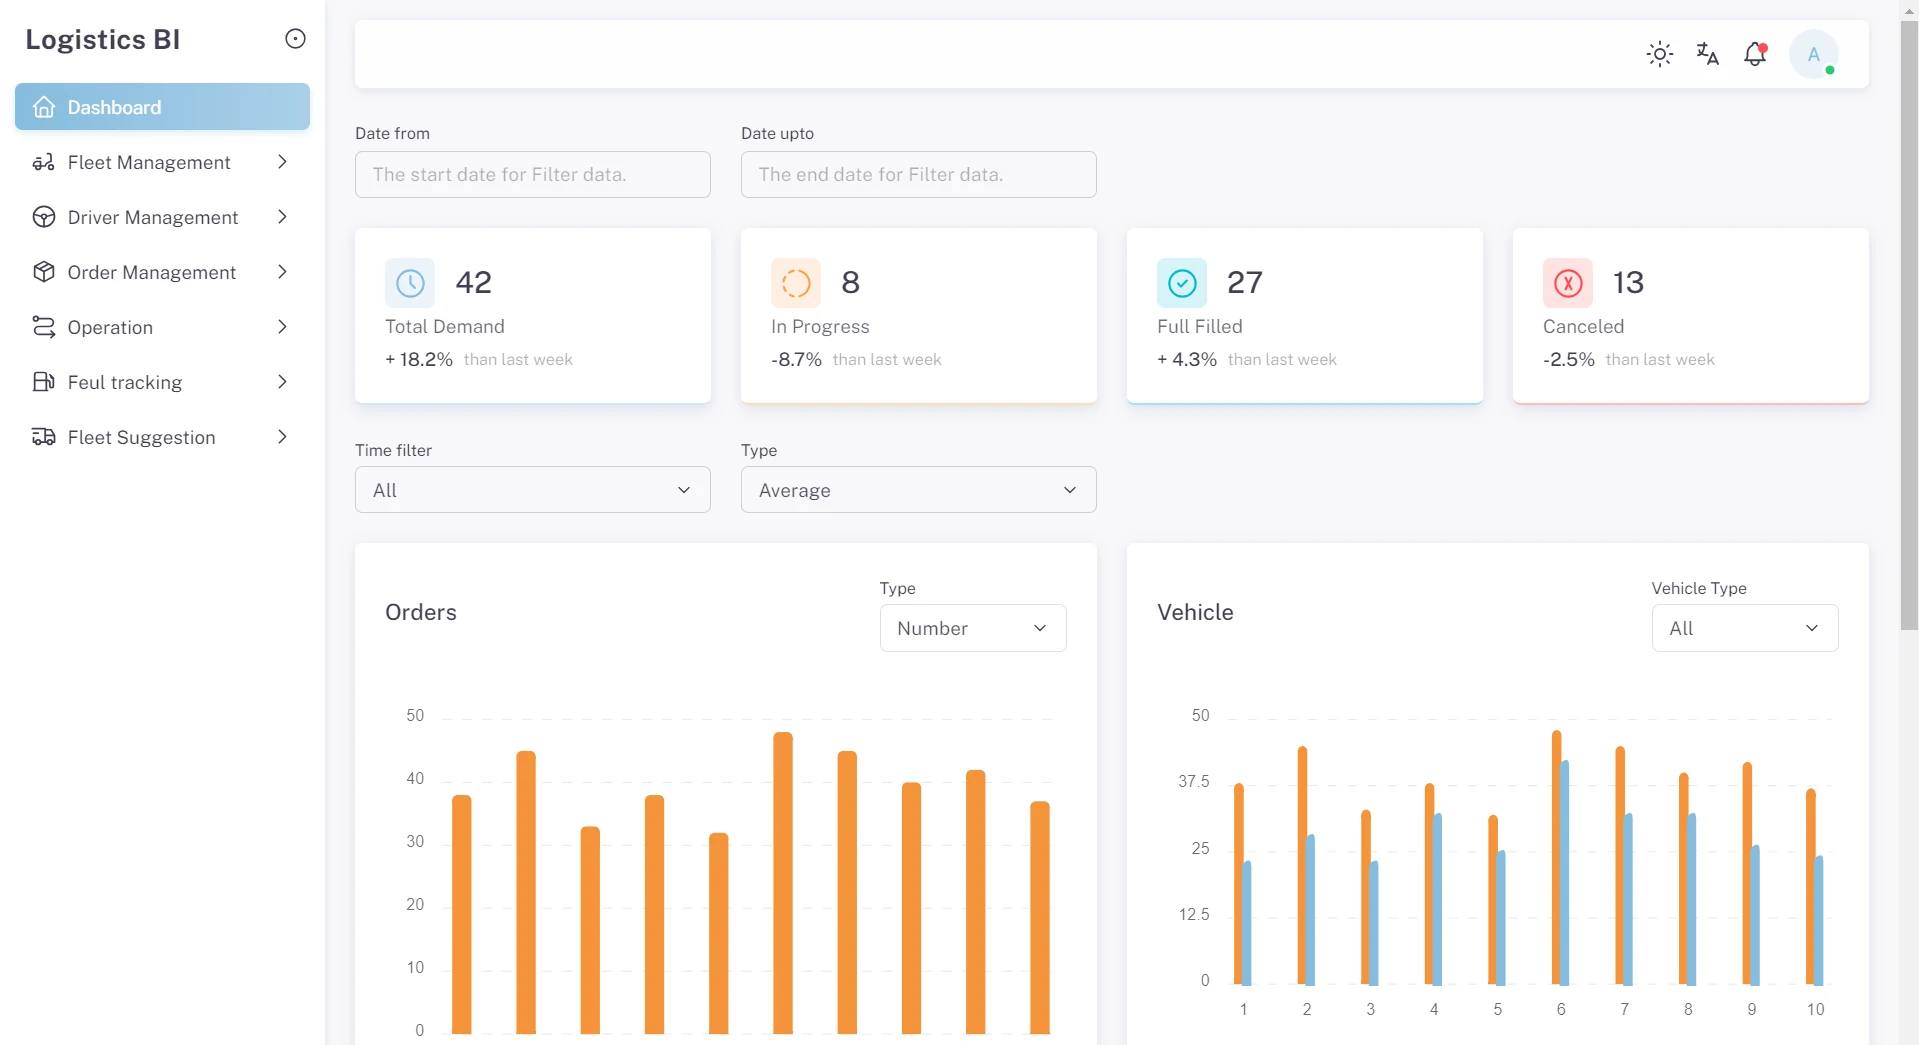This screenshot has width=1919, height=1045.
Task: Expand Operation submenu chevron
Action: click(x=282, y=327)
